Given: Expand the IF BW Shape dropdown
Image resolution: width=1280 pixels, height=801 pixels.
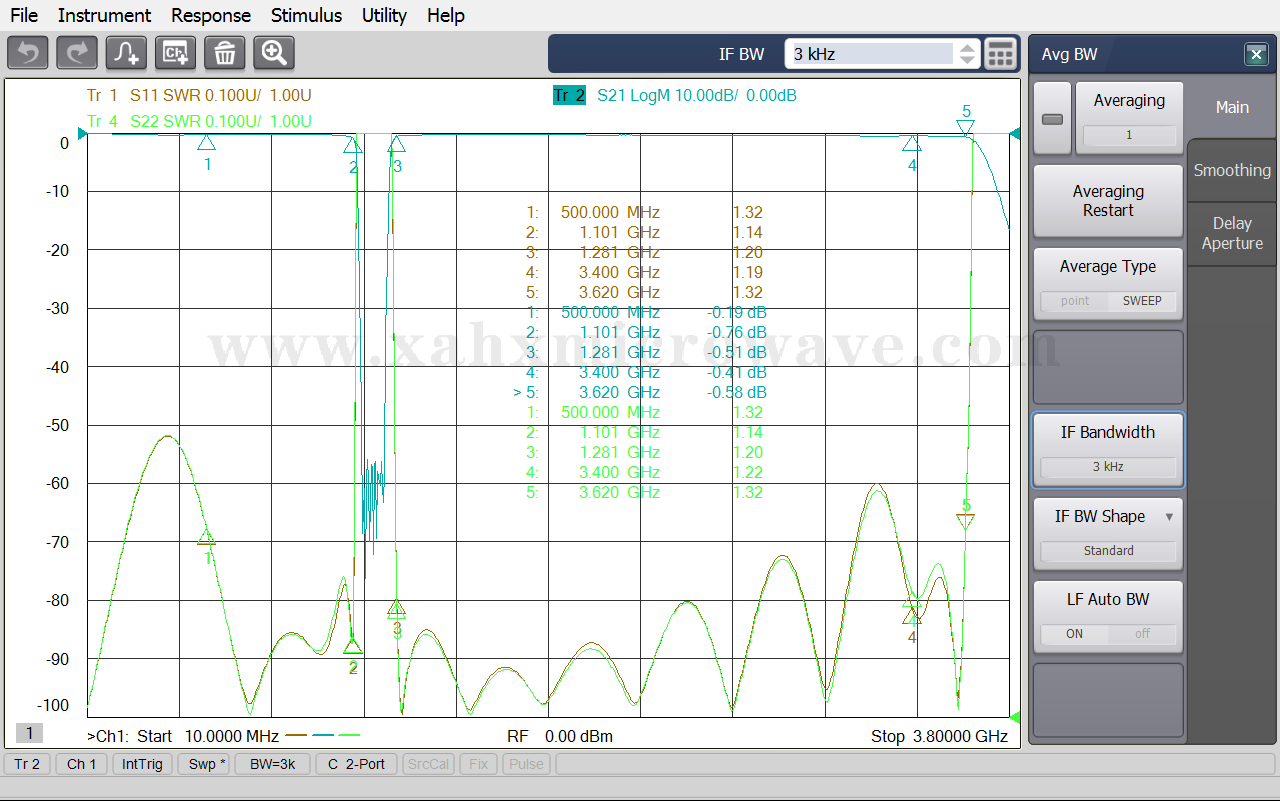Looking at the screenshot, I should pos(1169,517).
